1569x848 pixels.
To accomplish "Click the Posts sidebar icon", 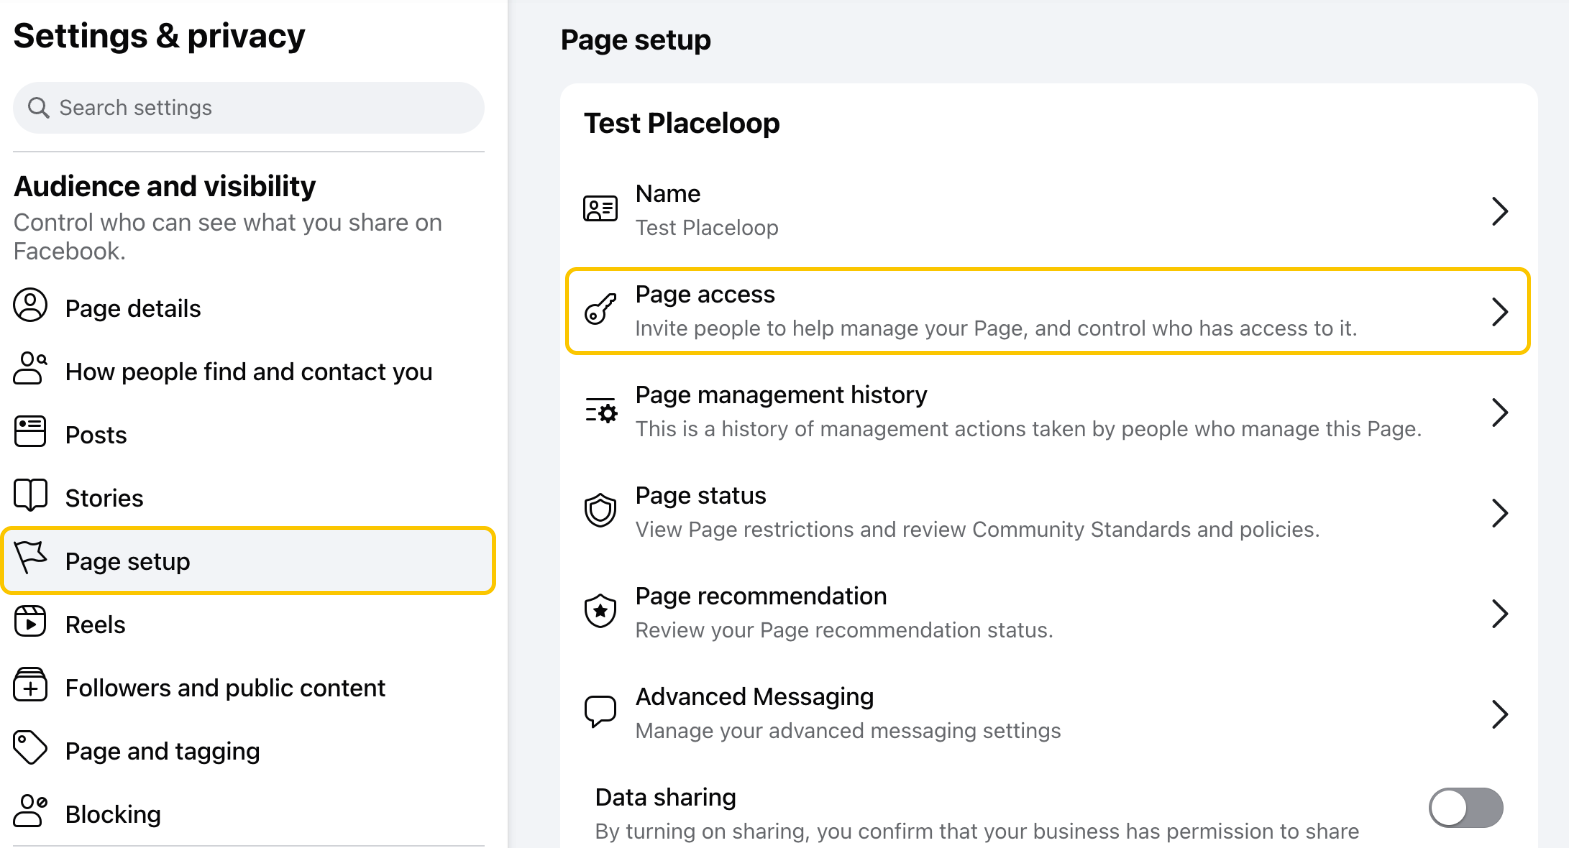I will tap(30, 432).
